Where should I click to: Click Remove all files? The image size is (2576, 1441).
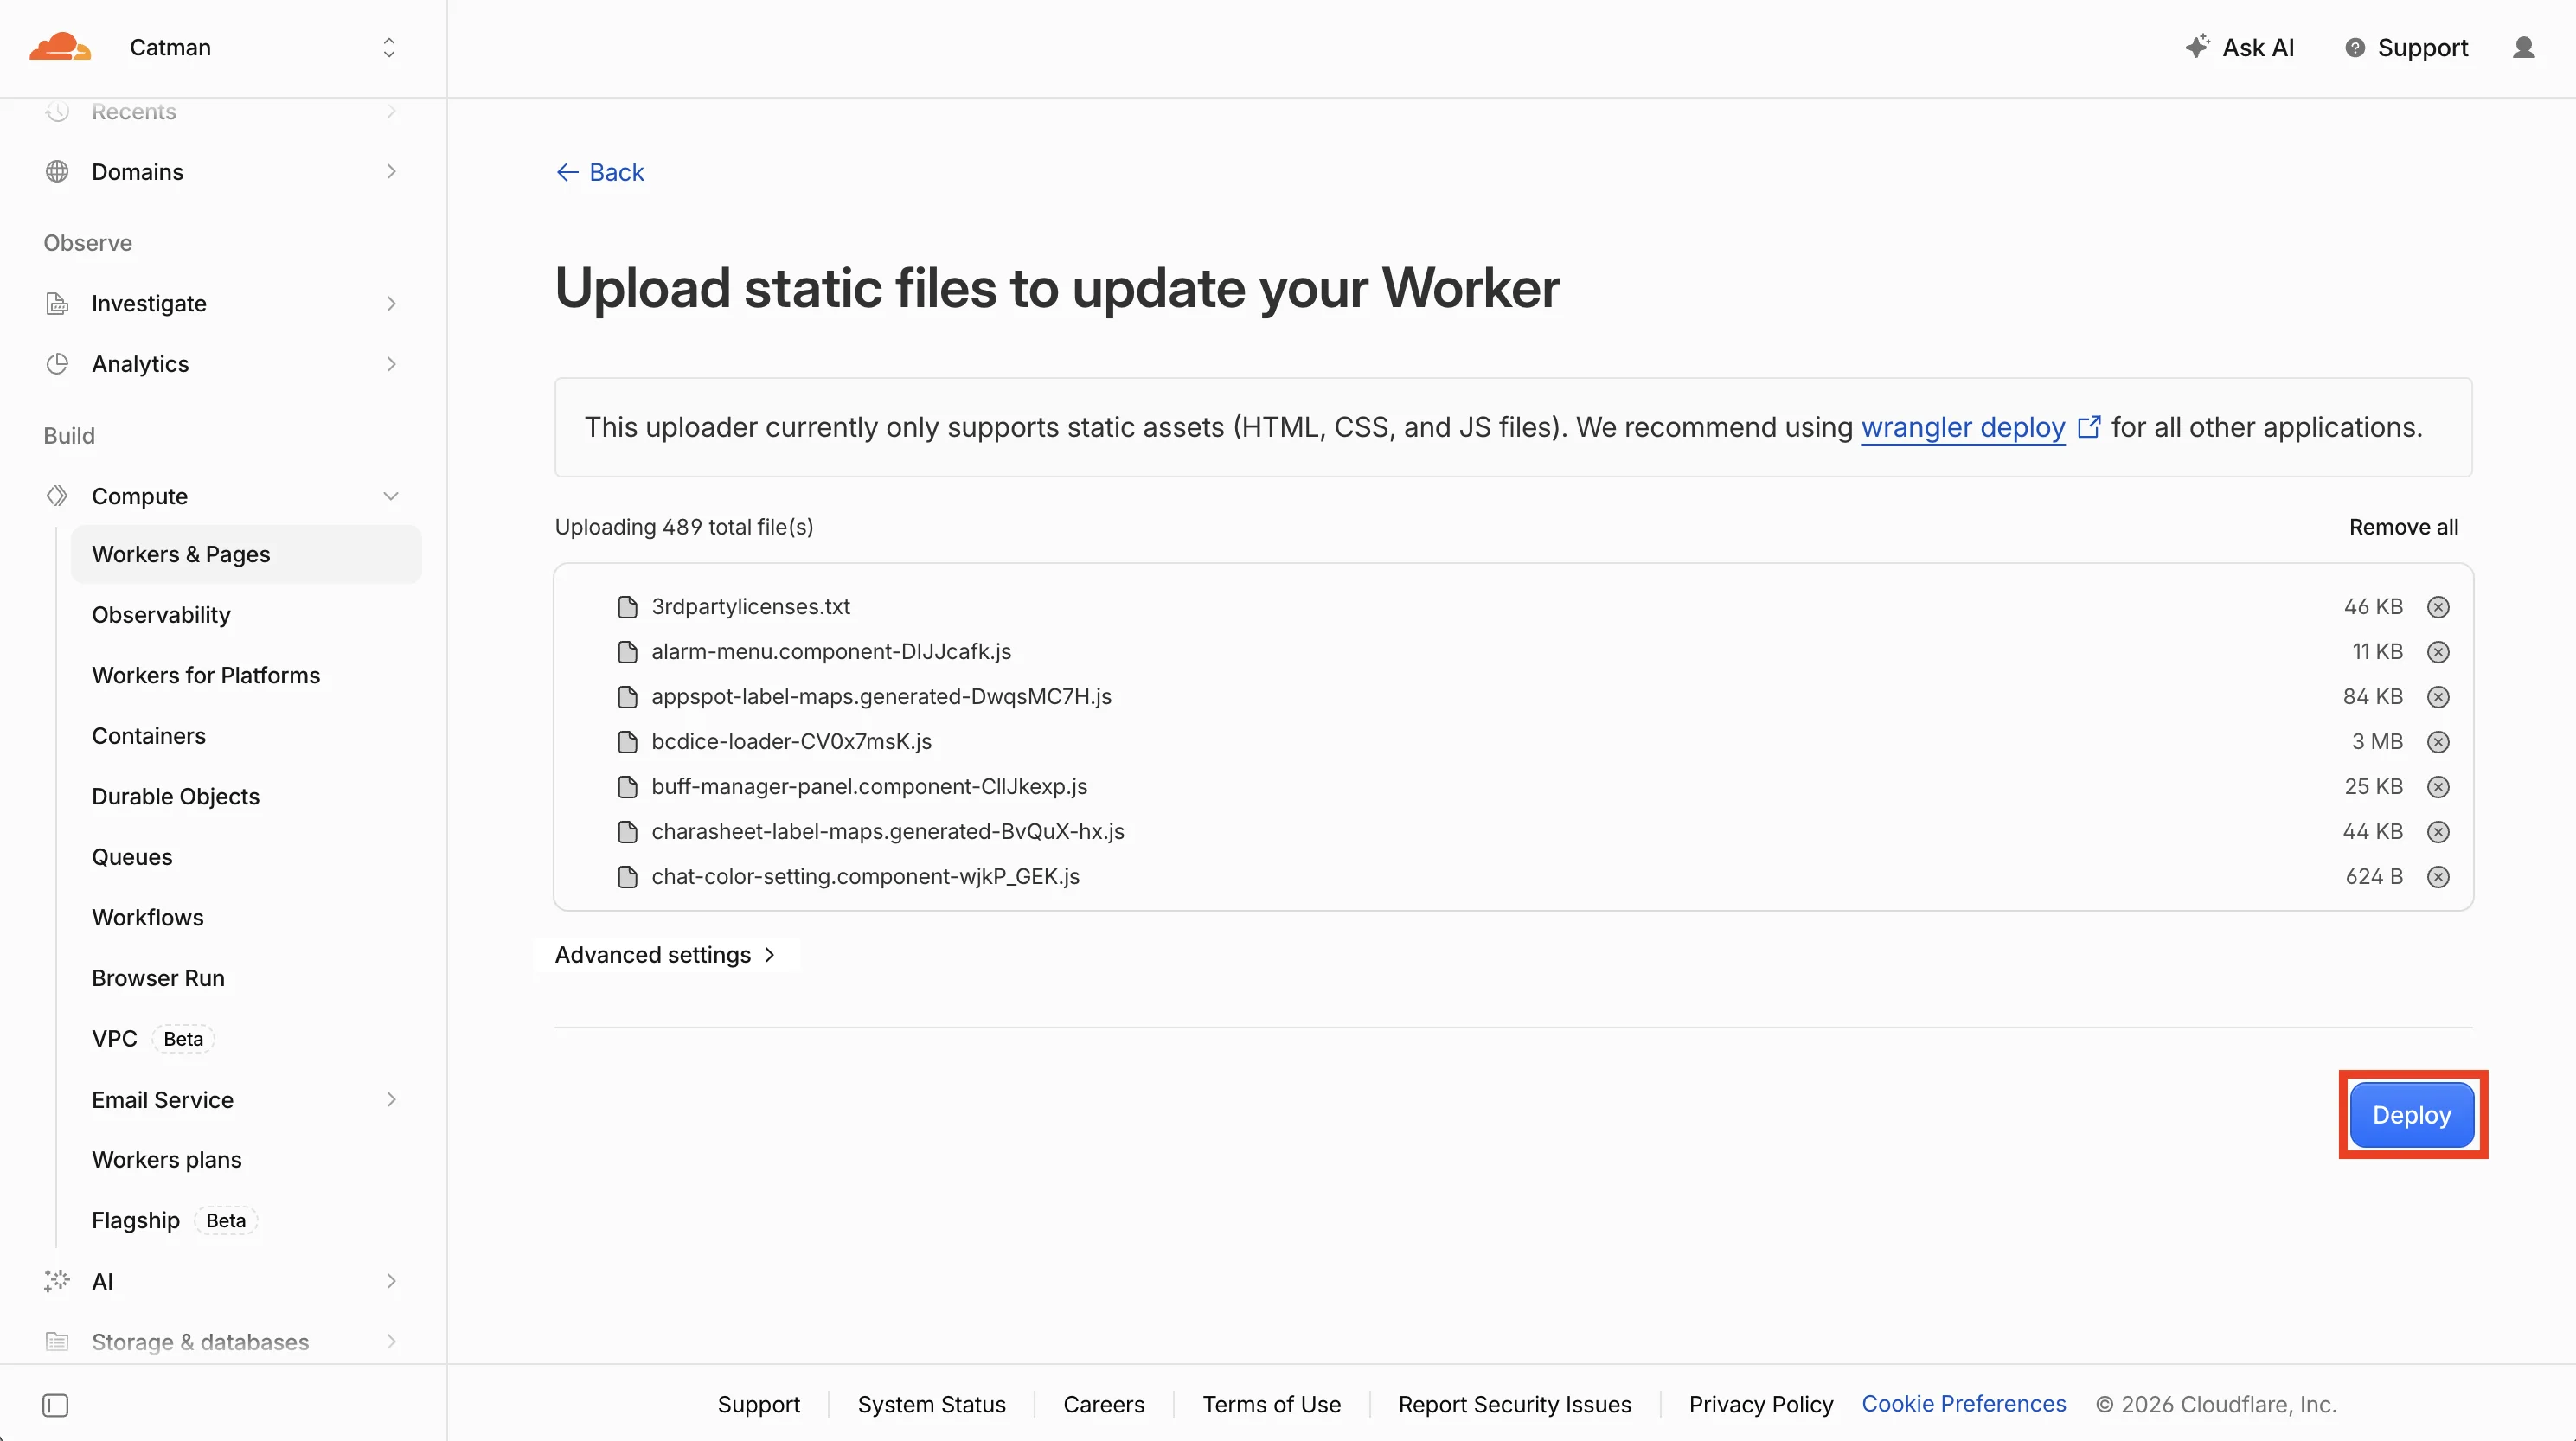click(2403, 527)
